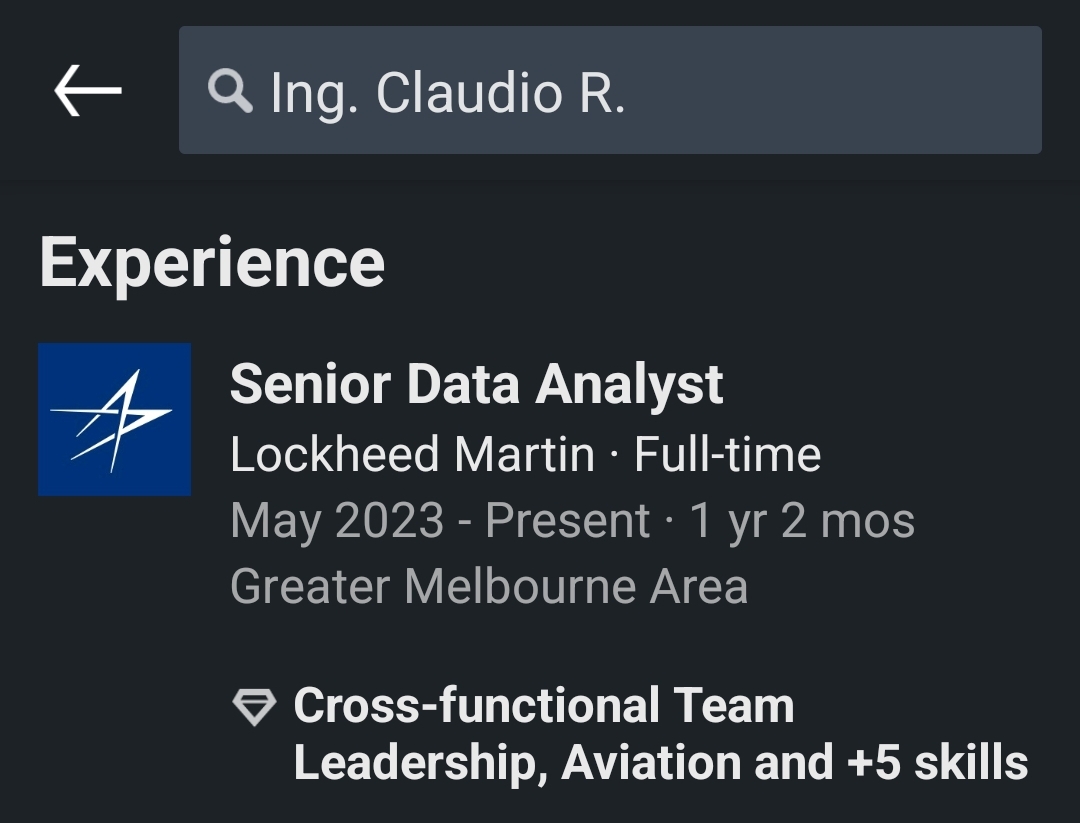This screenshot has height=823, width=1080.
Task: Select the Full-time employment type text
Action: (727, 454)
